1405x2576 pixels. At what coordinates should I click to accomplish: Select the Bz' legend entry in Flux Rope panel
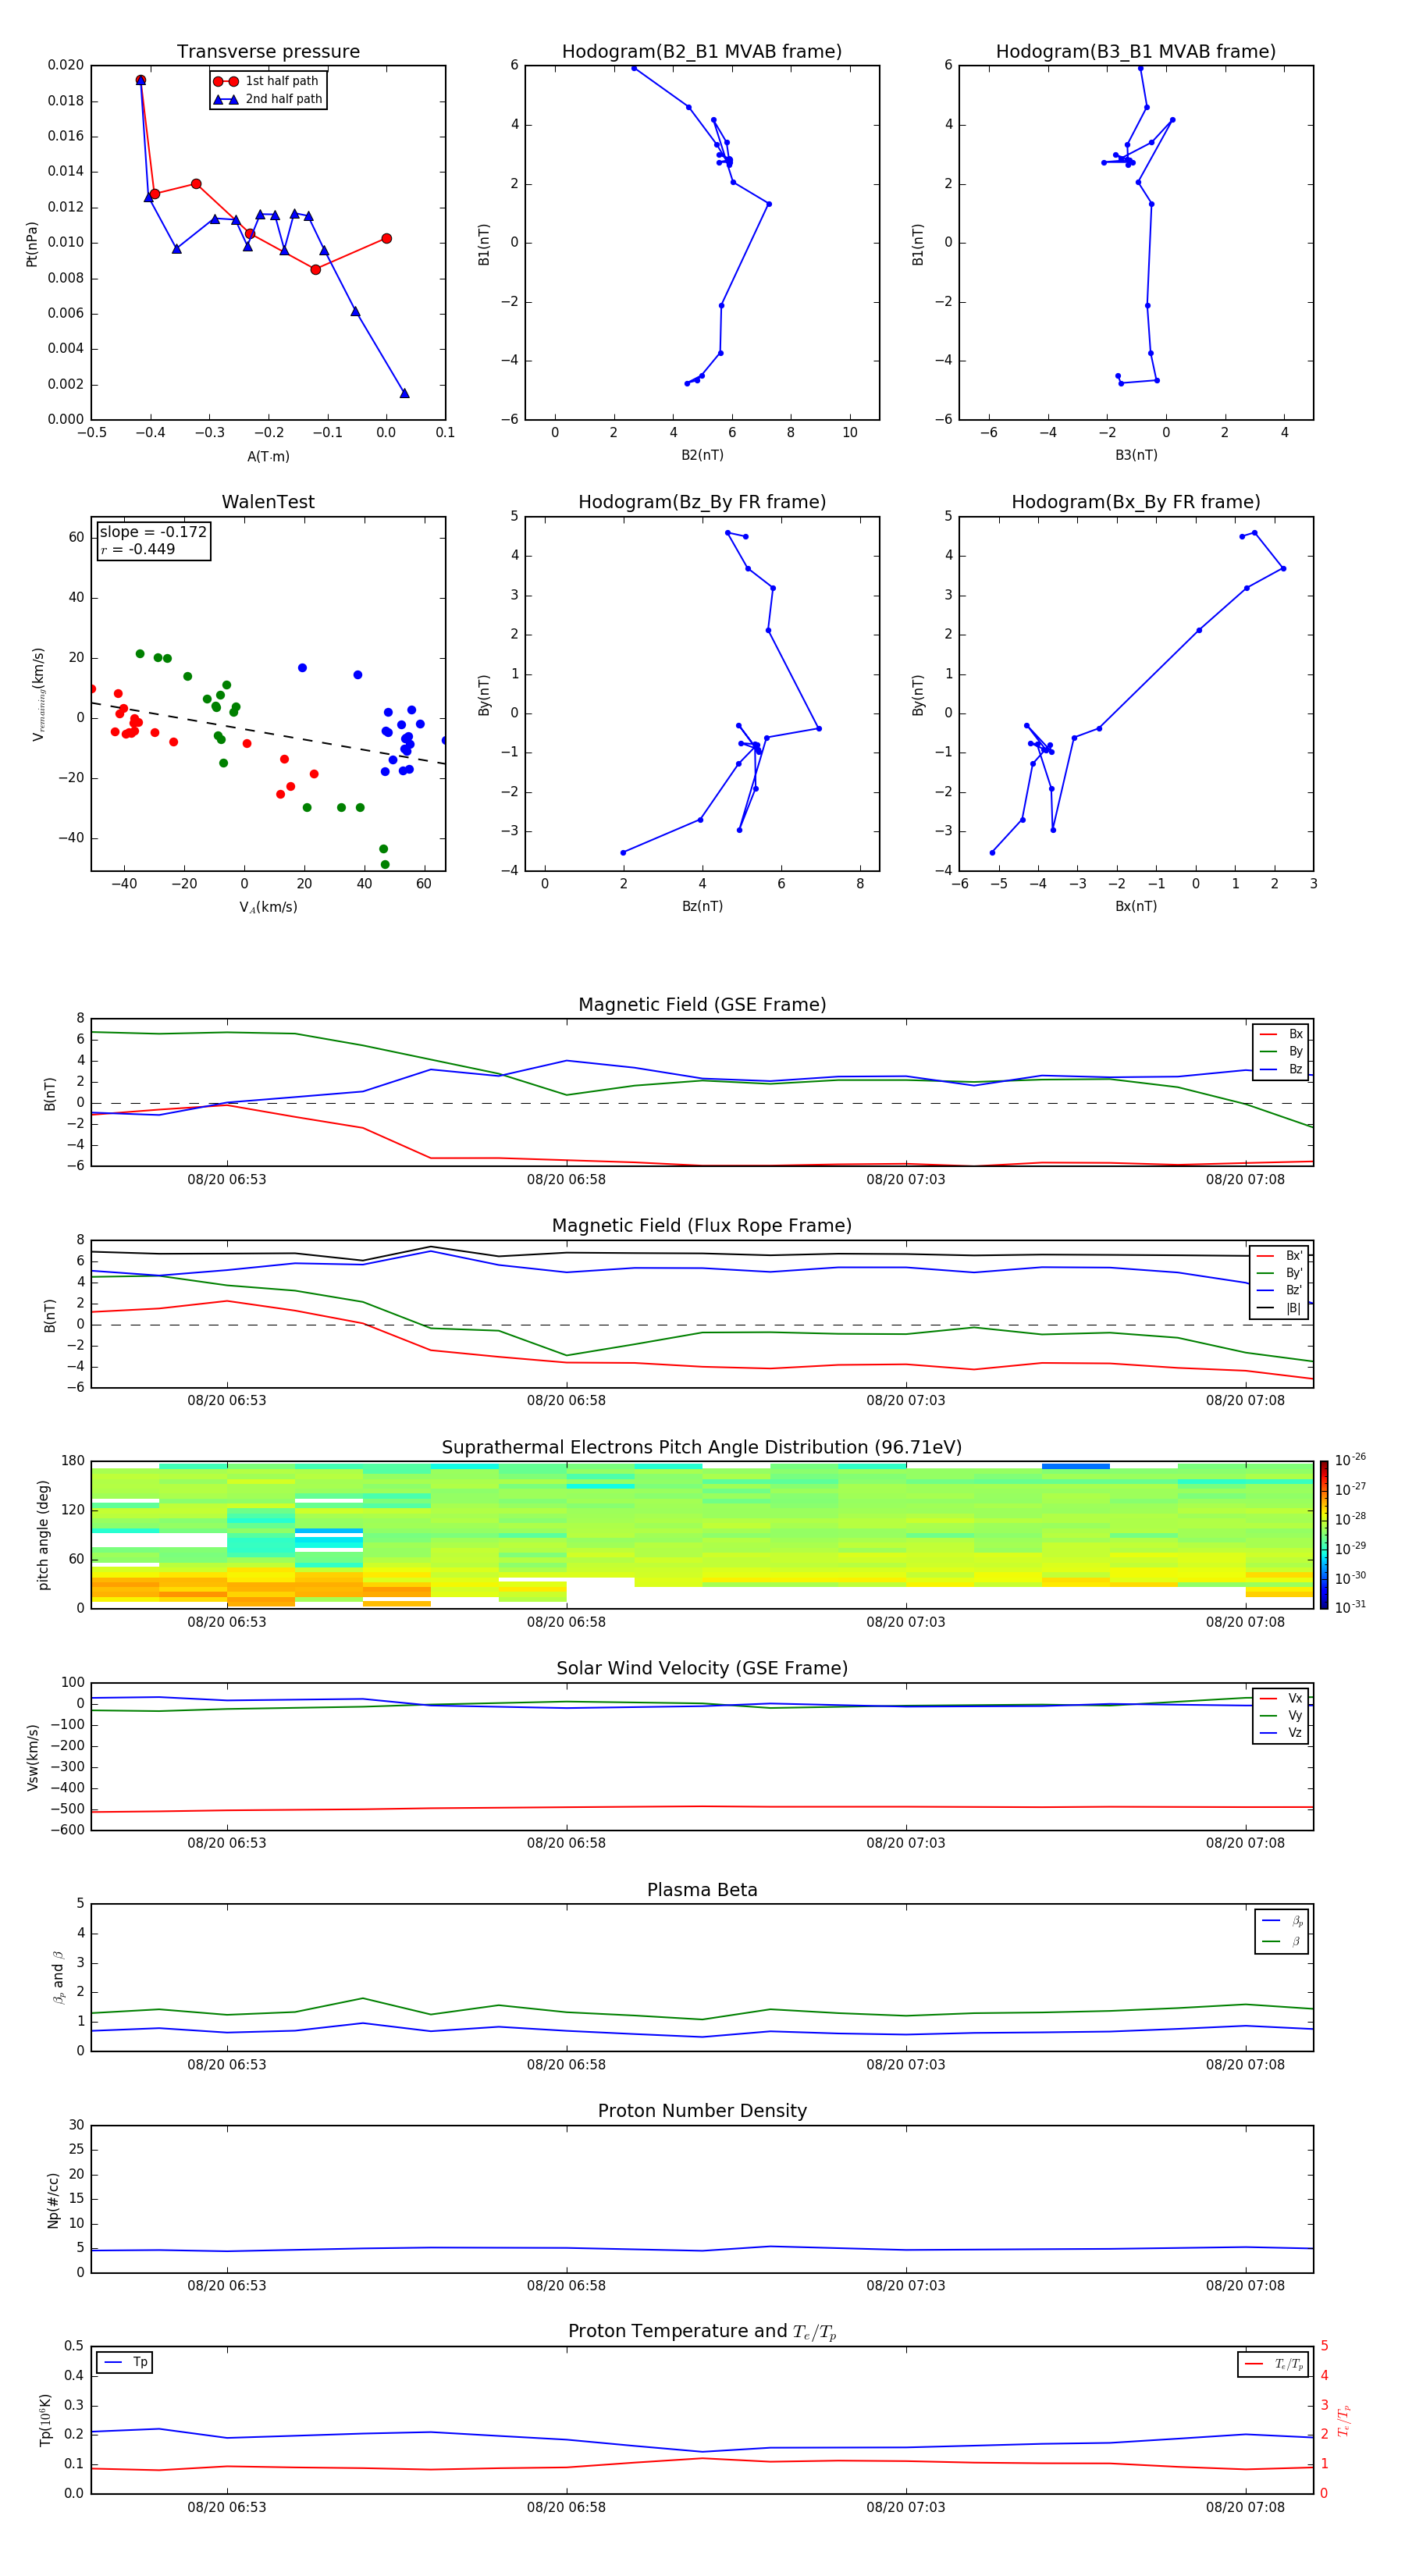click(x=1280, y=1291)
